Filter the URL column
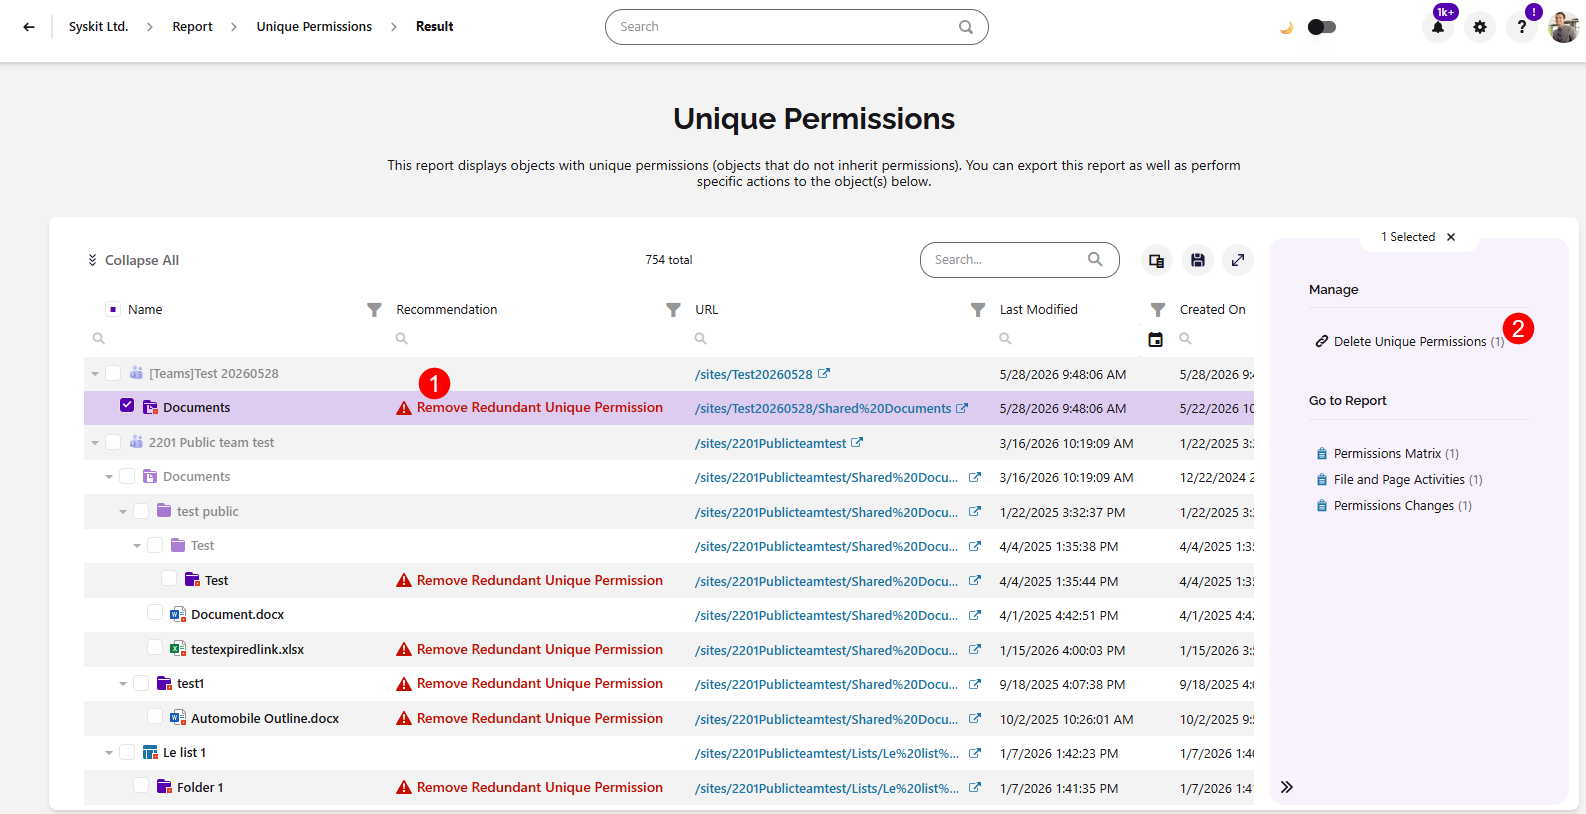 click(978, 310)
